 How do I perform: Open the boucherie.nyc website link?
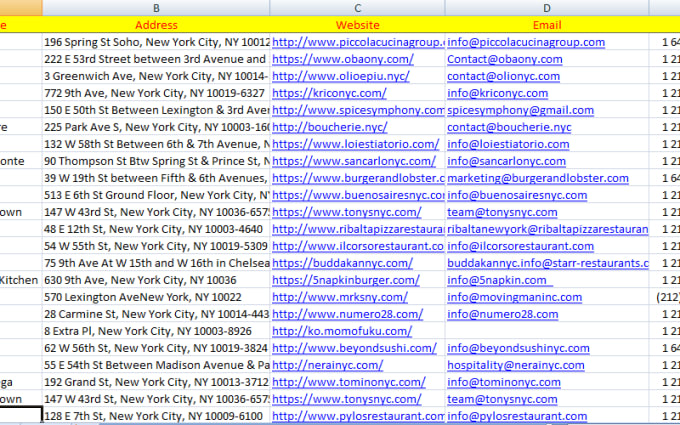click(330, 127)
